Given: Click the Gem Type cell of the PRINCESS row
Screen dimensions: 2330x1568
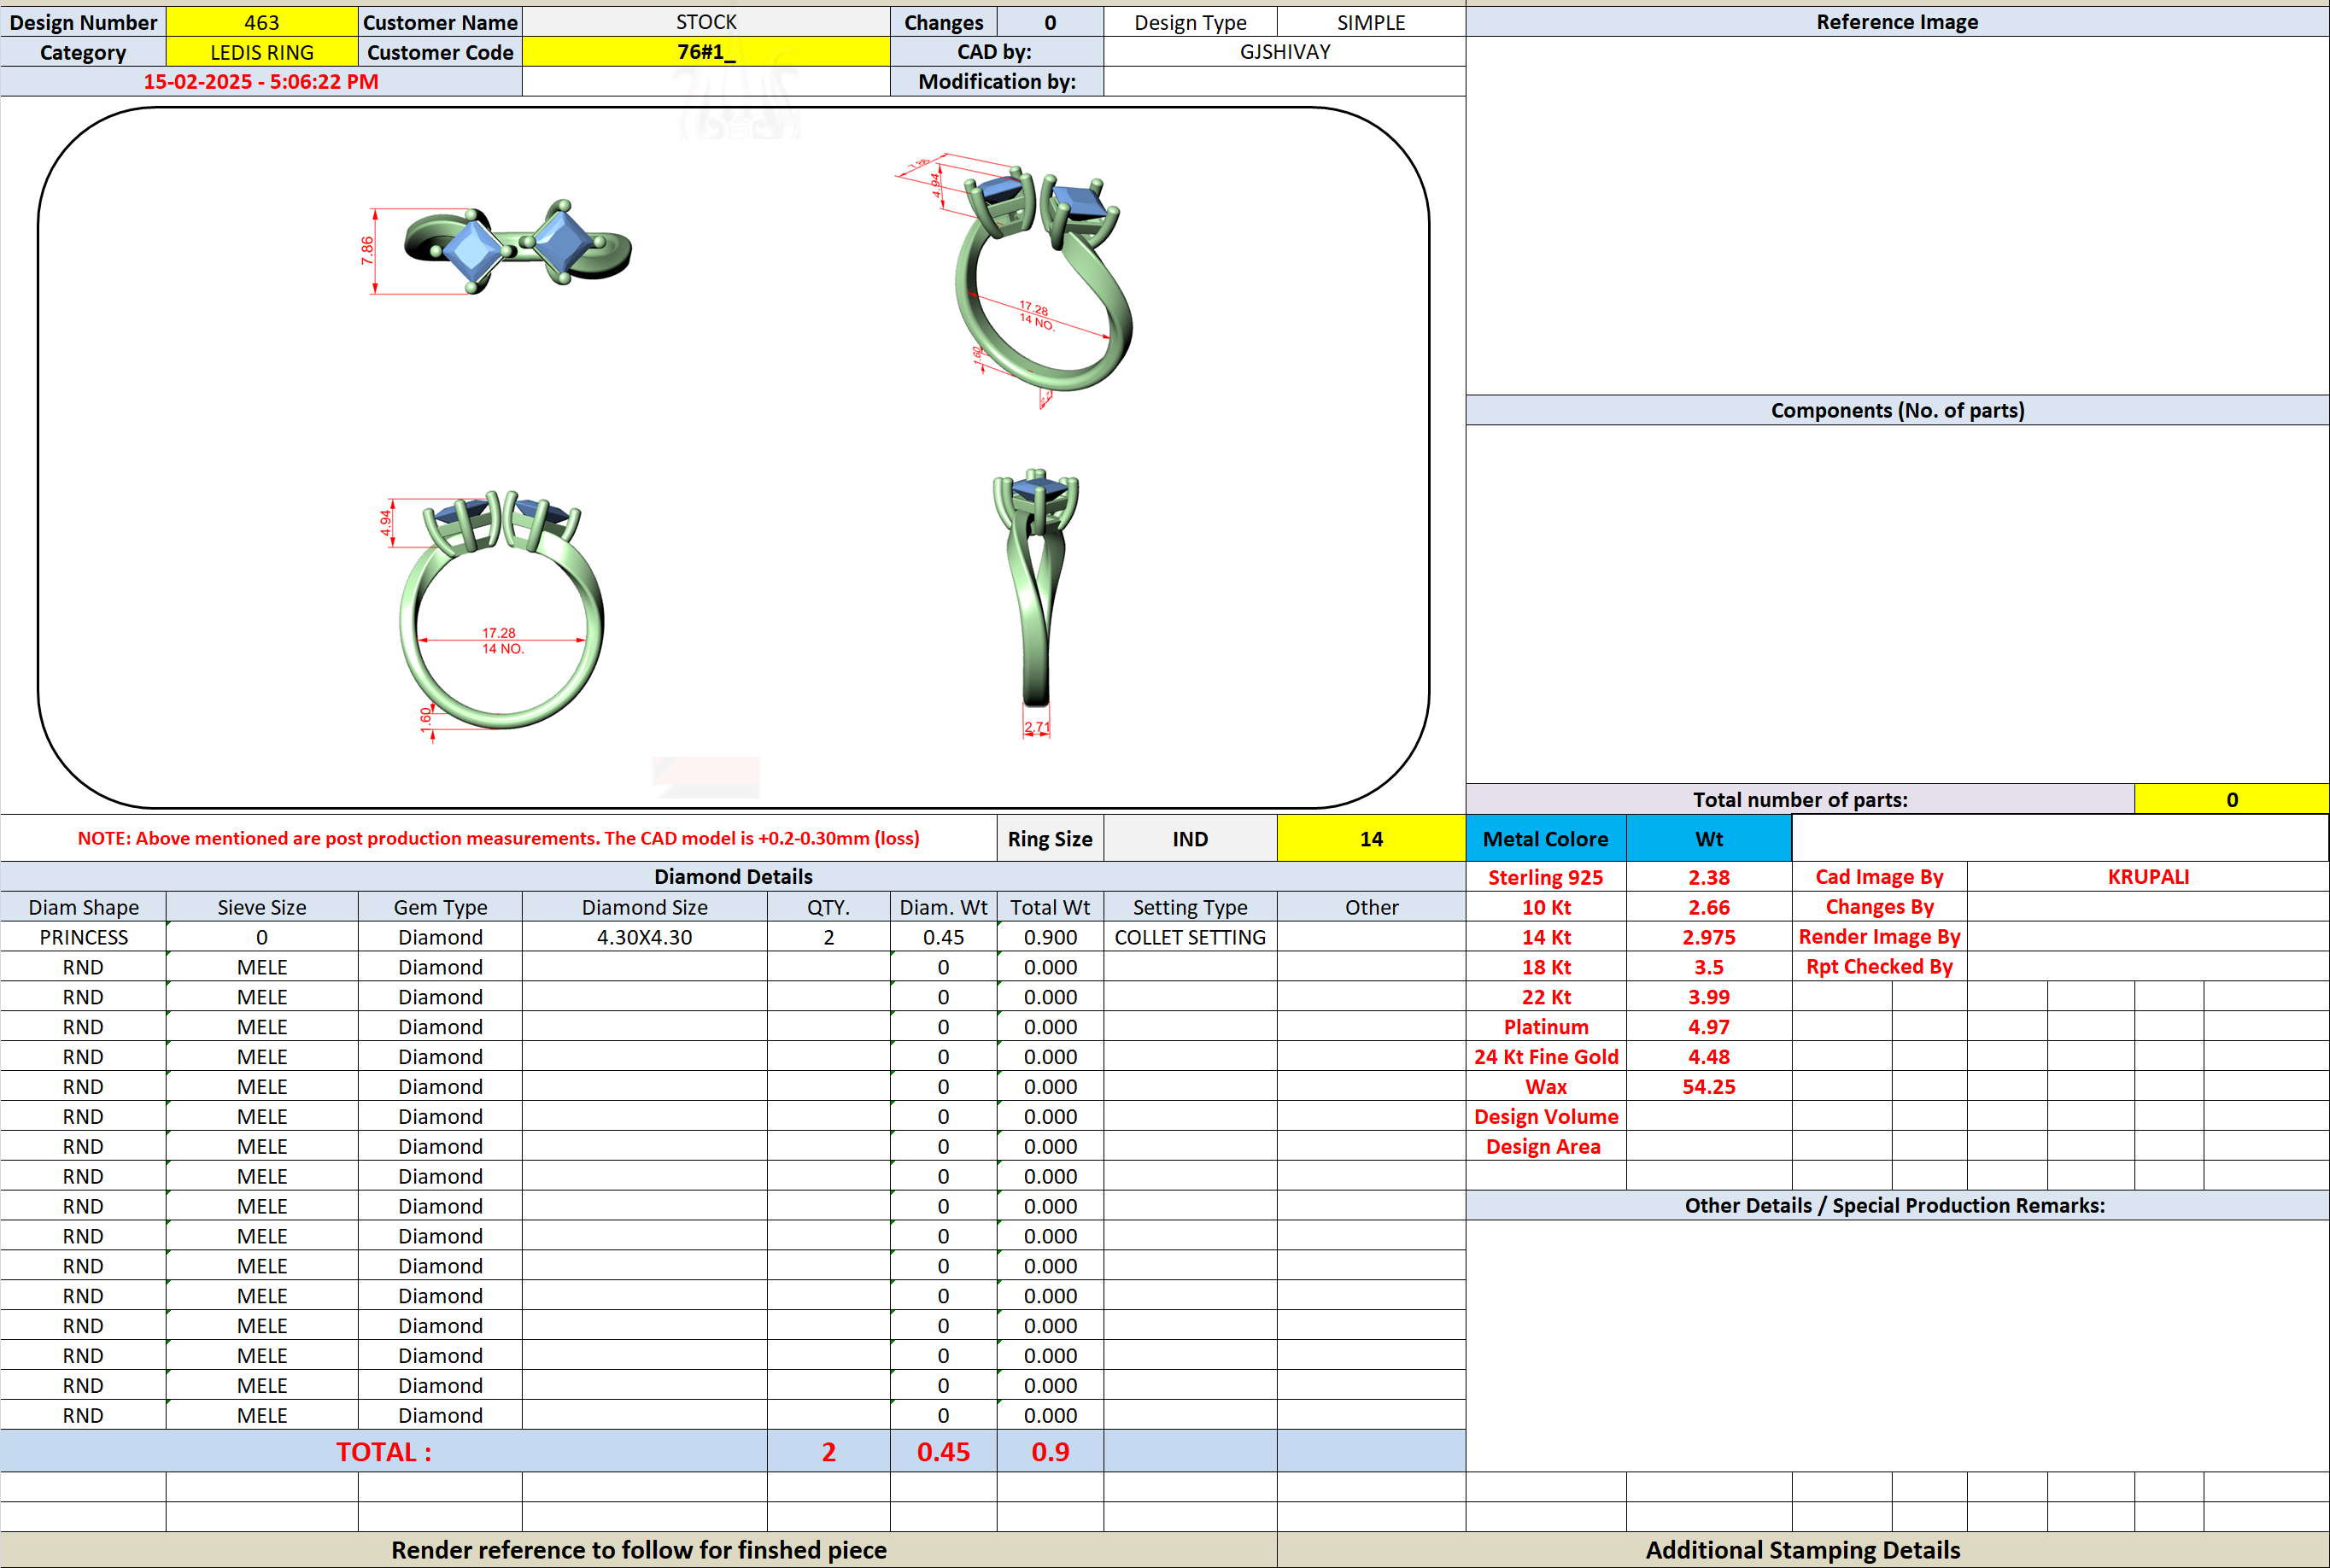Looking at the screenshot, I should coord(440,937).
